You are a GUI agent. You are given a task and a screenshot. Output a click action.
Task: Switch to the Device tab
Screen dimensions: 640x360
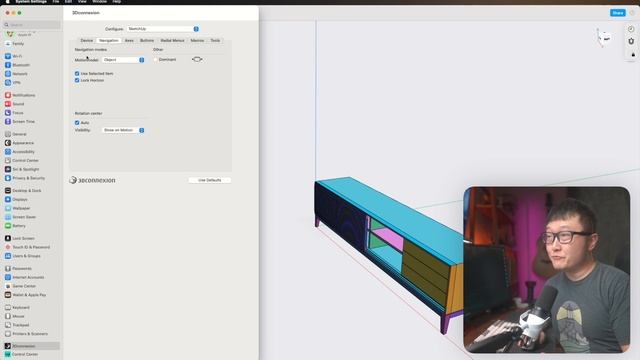[x=87, y=40]
